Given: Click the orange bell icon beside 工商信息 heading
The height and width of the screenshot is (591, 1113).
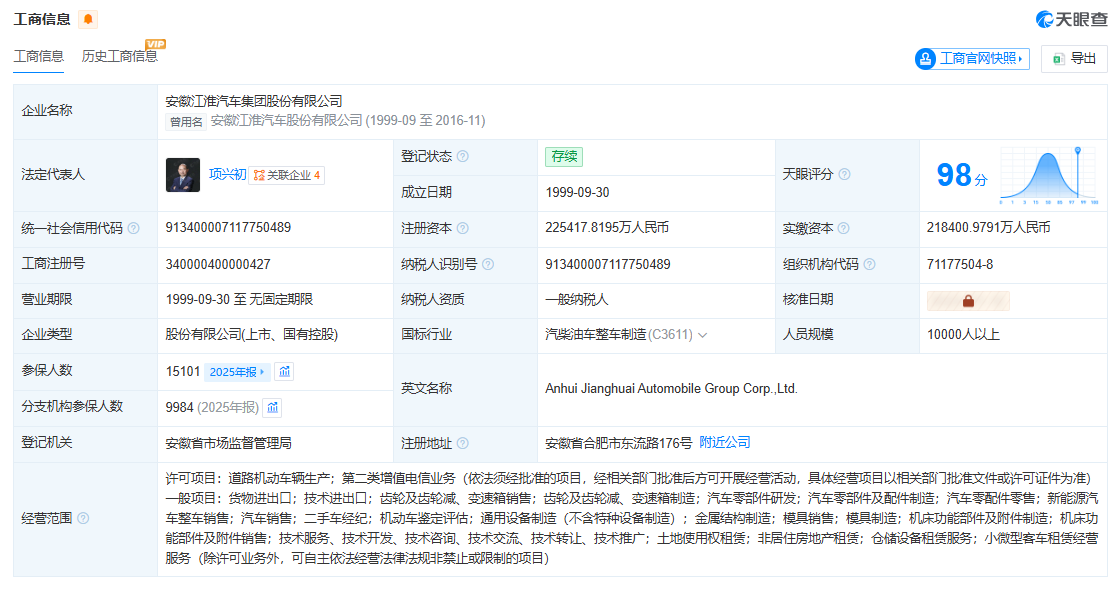Looking at the screenshot, I should point(88,19).
